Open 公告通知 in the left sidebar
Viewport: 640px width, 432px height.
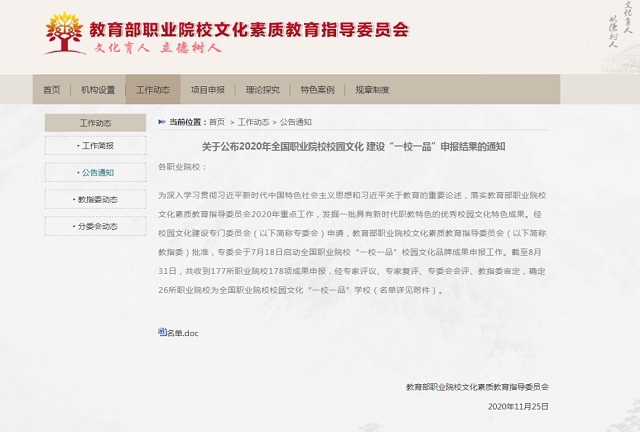coord(97,173)
